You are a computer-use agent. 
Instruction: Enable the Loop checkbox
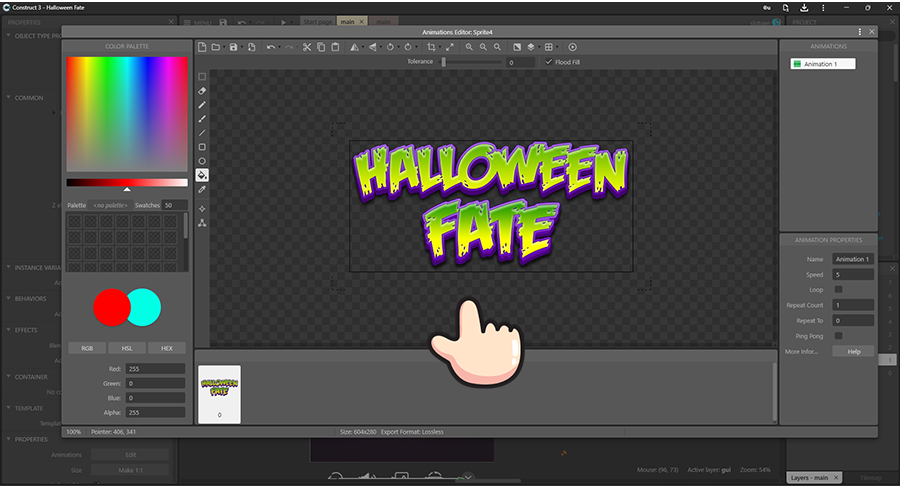pos(838,290)
